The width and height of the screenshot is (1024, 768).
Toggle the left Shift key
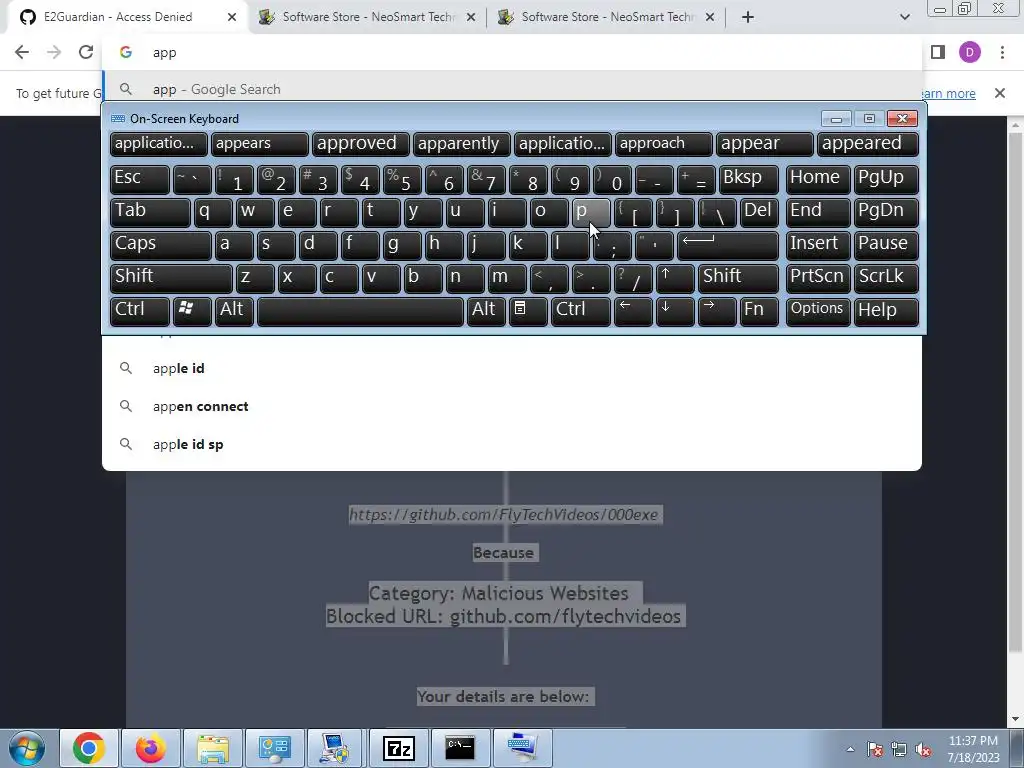tap(171, 278)
